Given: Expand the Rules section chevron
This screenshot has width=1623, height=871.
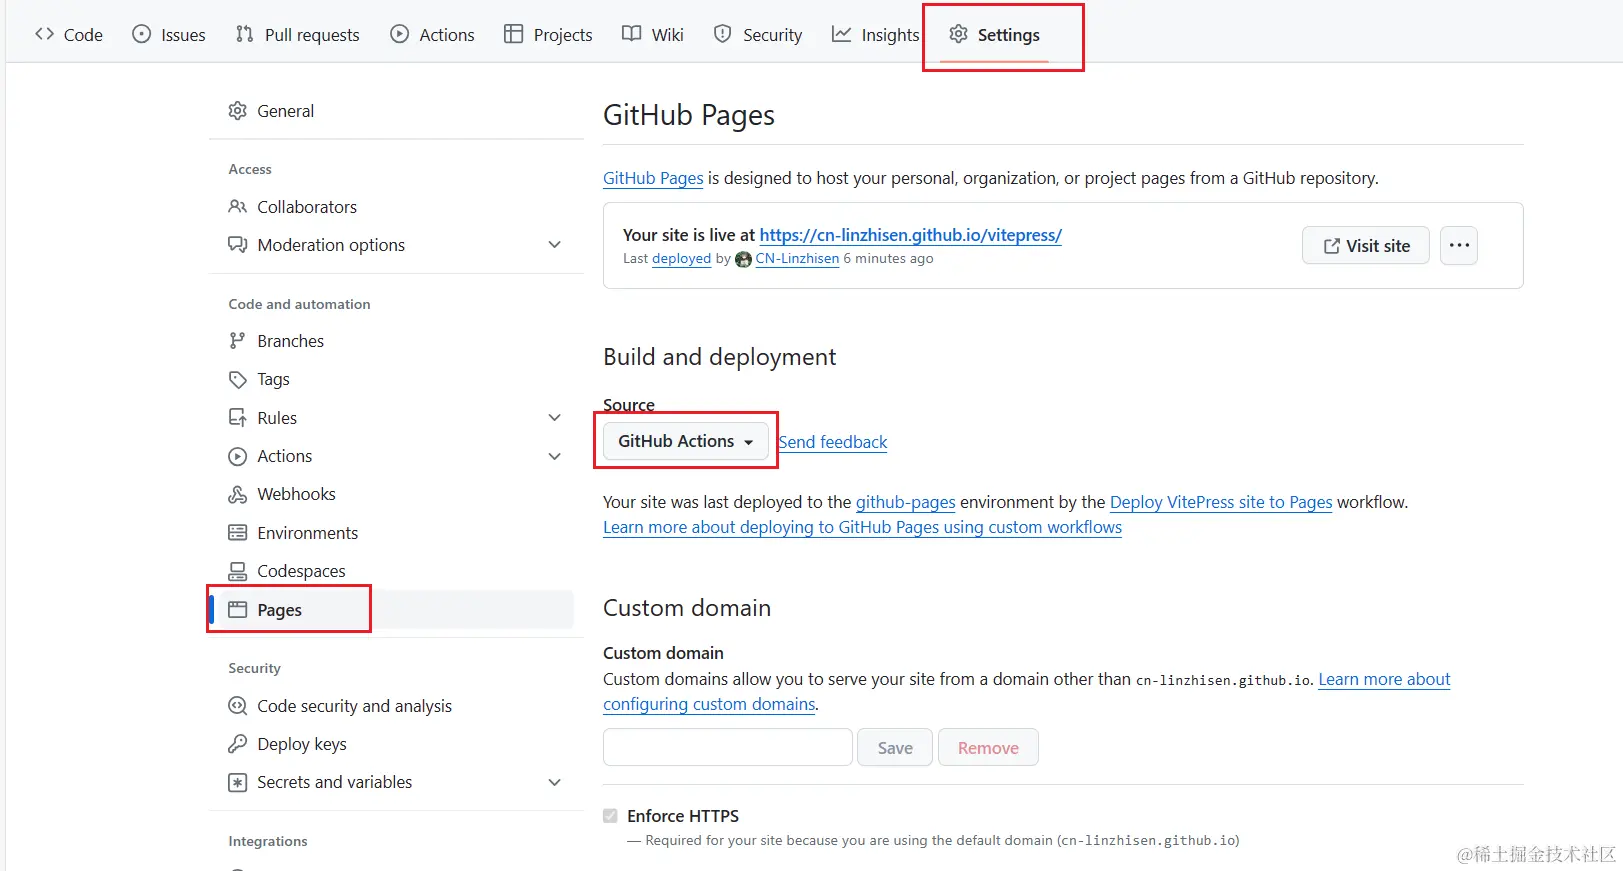Looking at the screenshot, I should (x=555, y=418).
